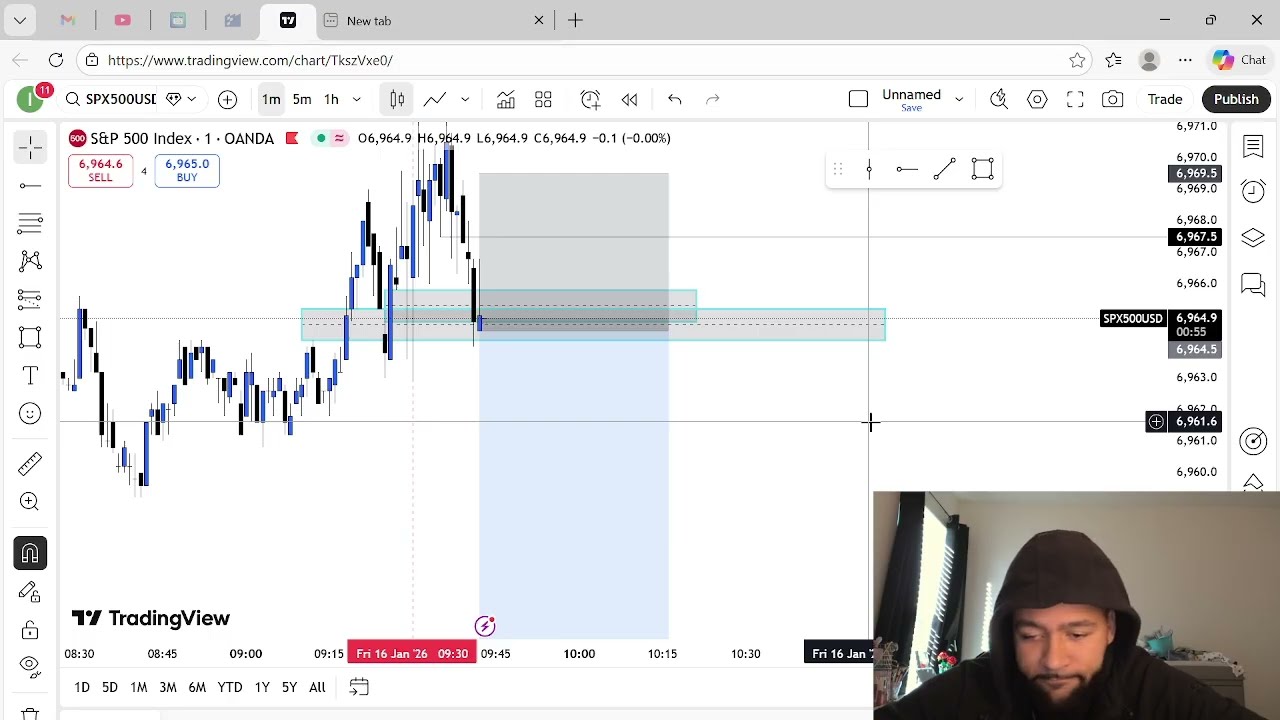Viewport: 1280px width, 720px height.
Task: Select the rectangle shapes tool
Action: [30, 337]
